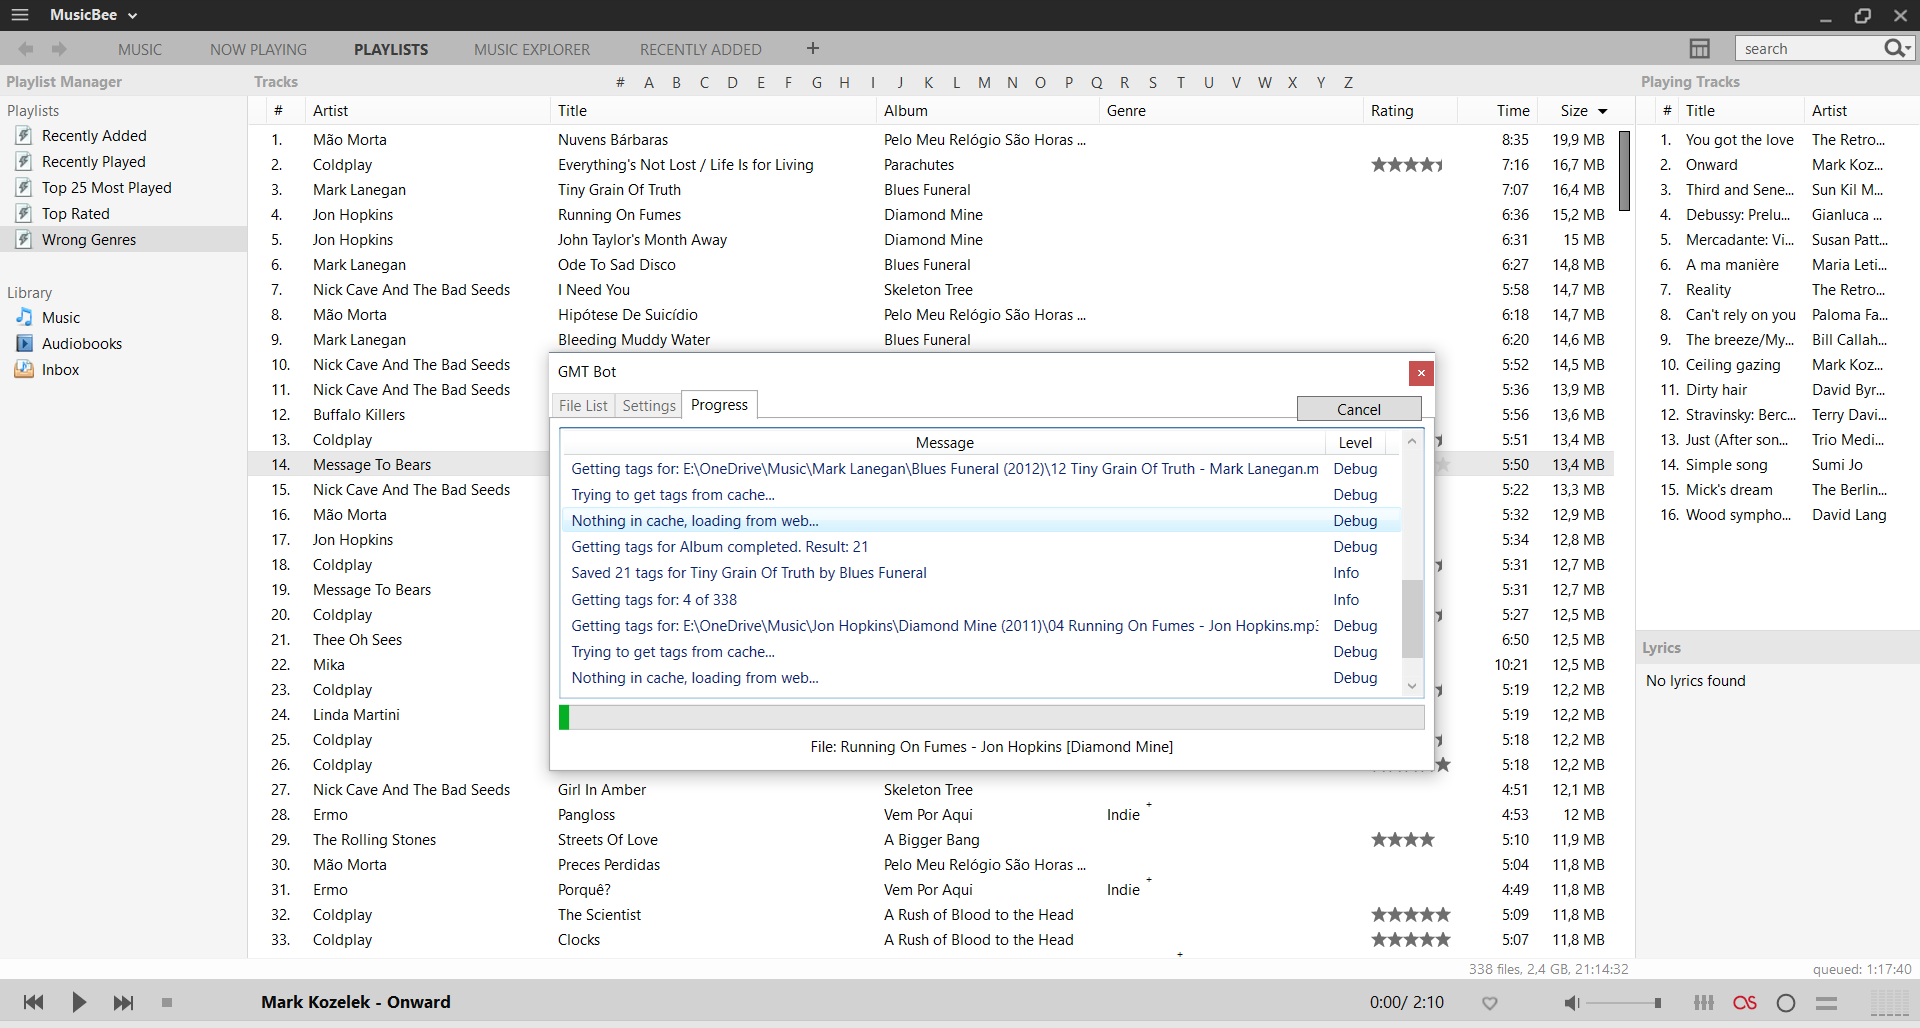Screen dimensions: 1920x1028
Task: Stop playback with the stop button
Action: [x=167, y=1002]
